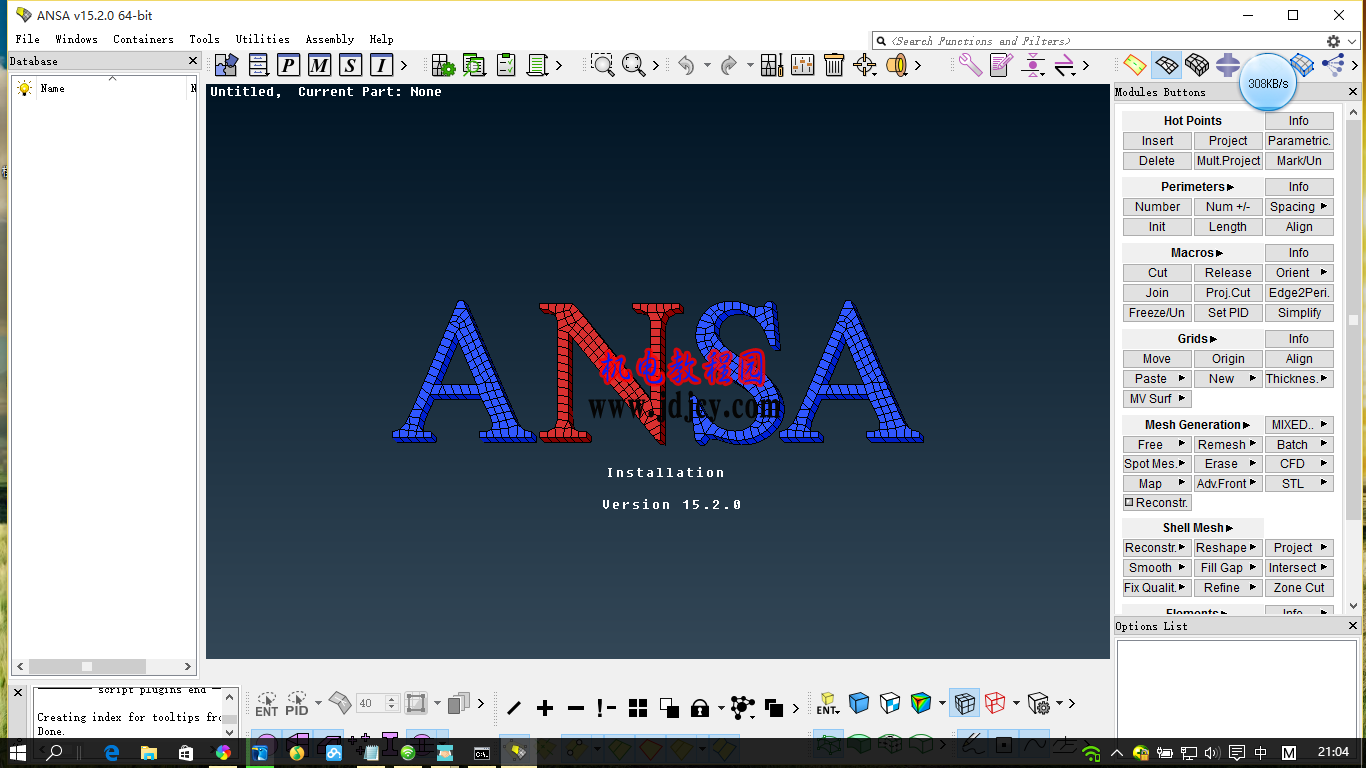Close the Database panel
The width and height of the screenshot is (1366, 768).
coord(193,61)
